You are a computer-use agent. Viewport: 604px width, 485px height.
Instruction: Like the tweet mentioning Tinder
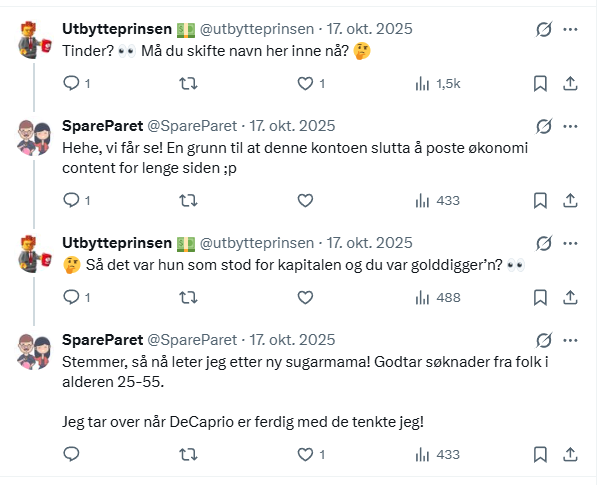306,84
